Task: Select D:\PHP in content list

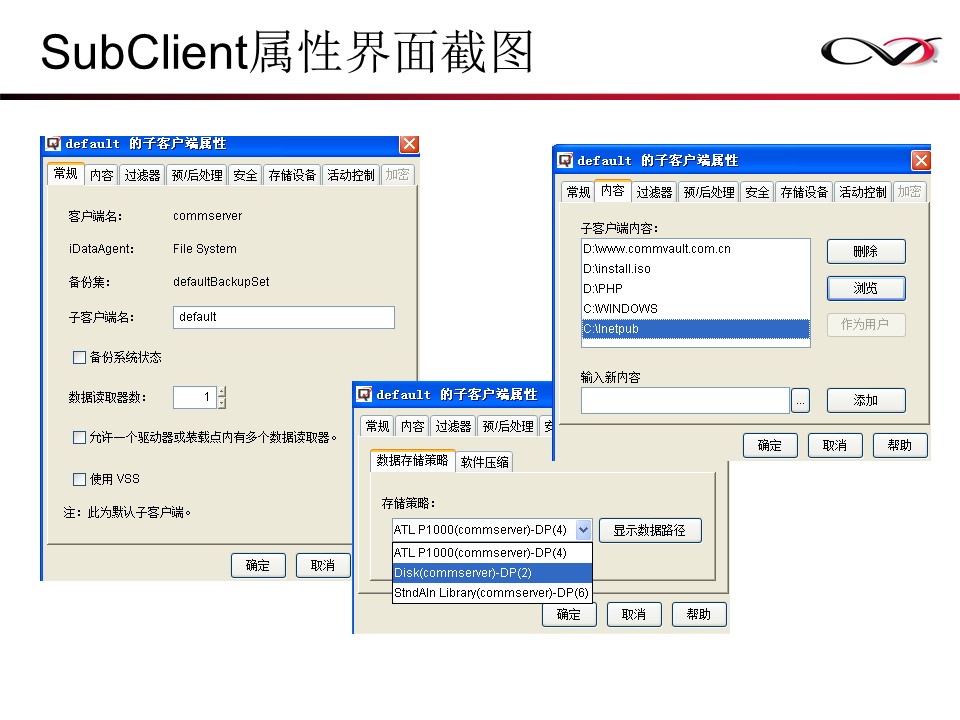Action: [696, 289]
